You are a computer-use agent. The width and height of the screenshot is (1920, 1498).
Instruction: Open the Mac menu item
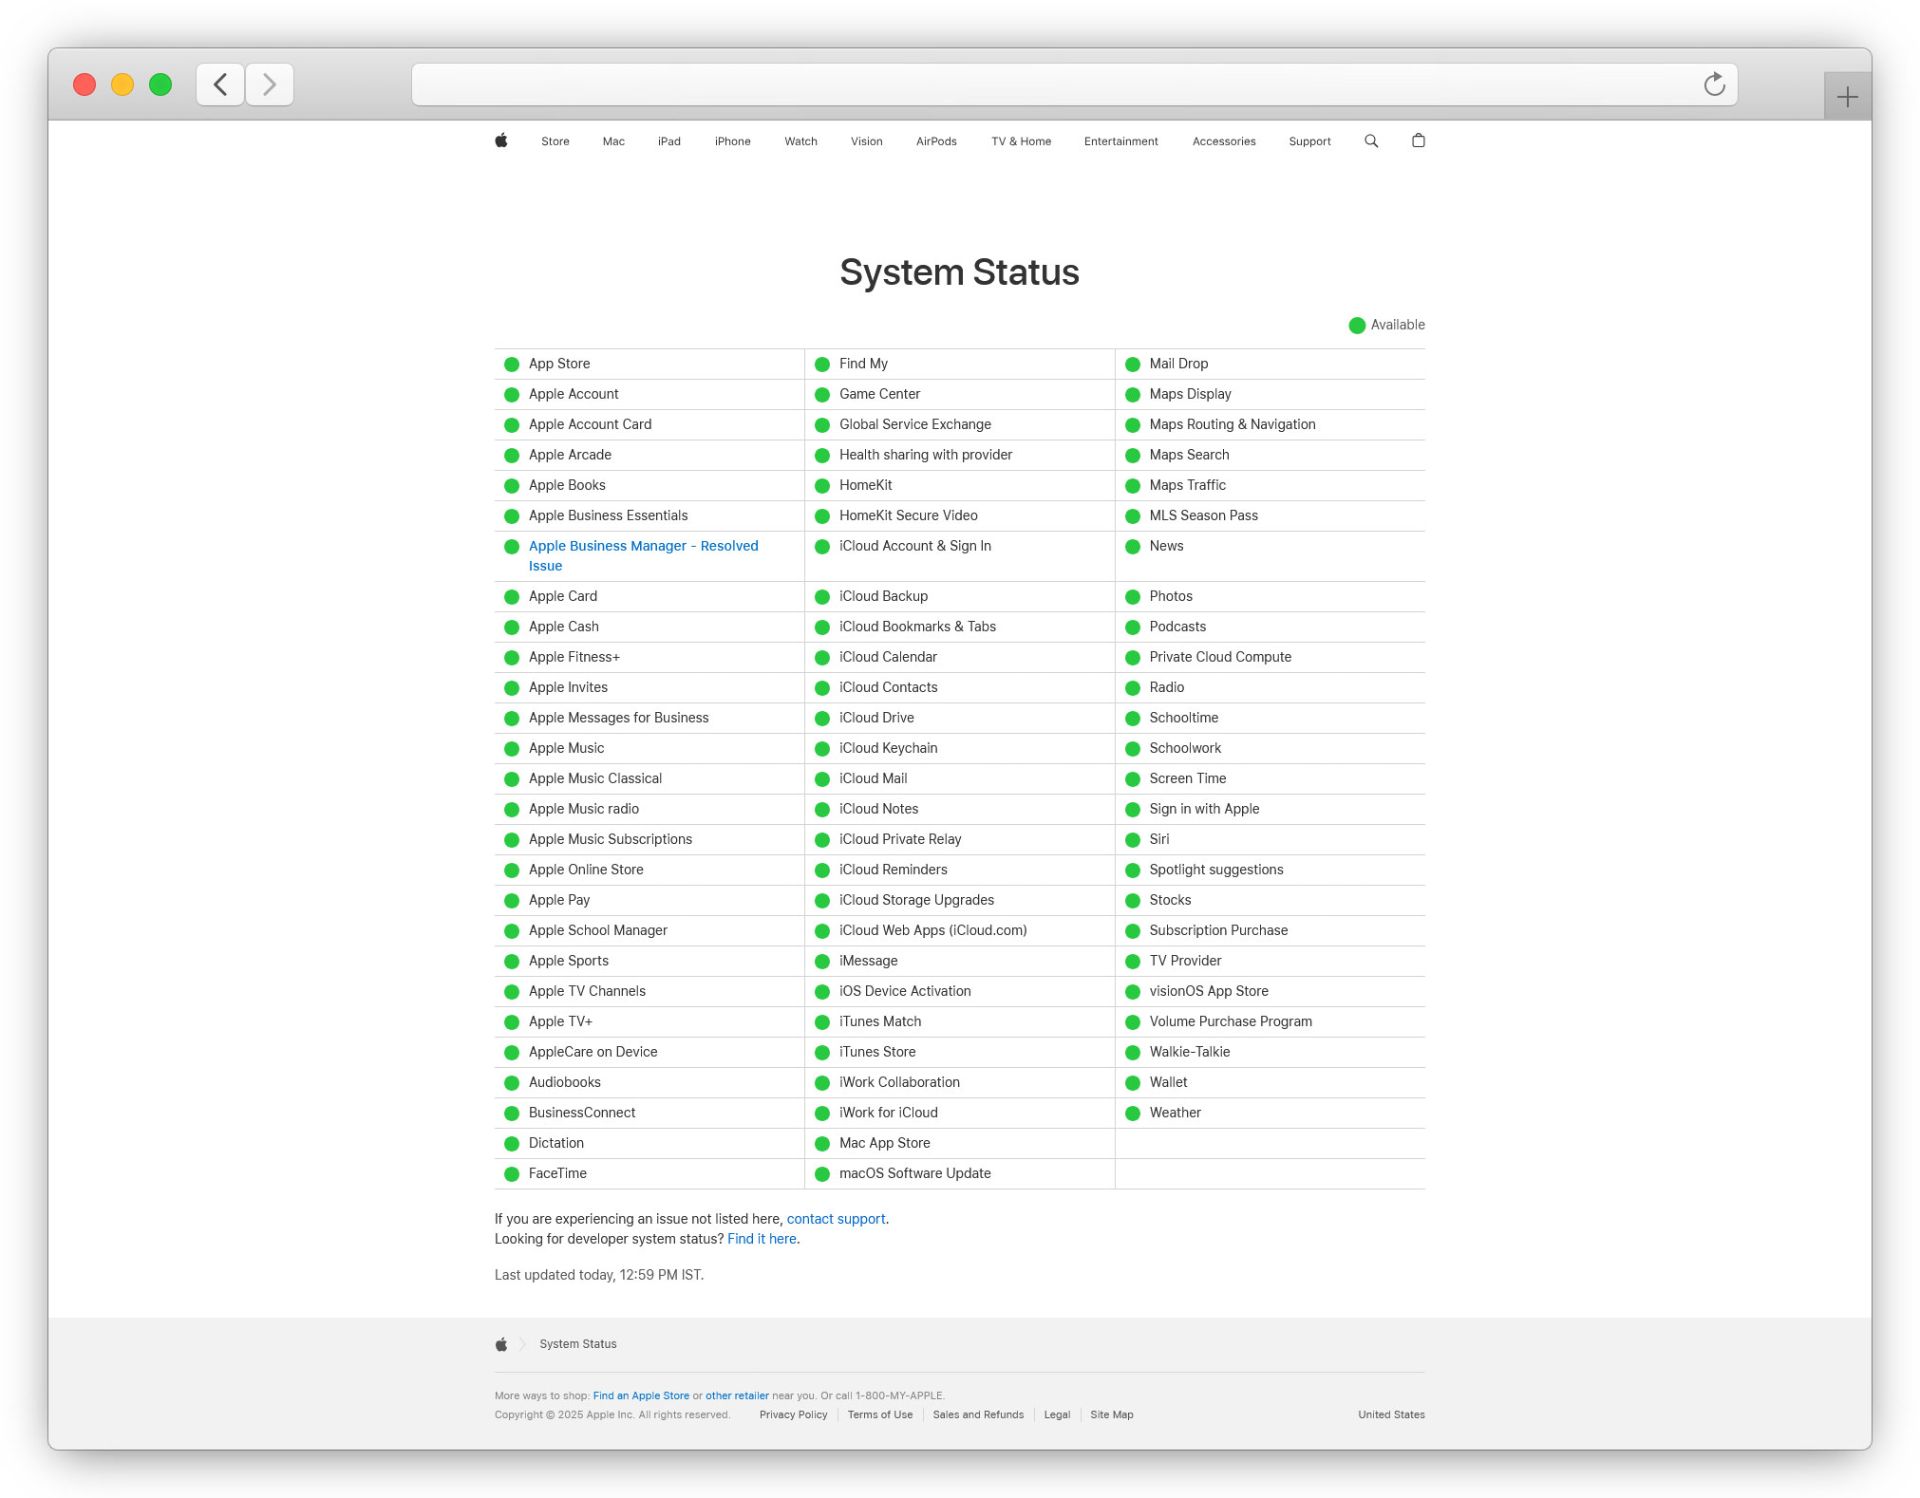613,141
